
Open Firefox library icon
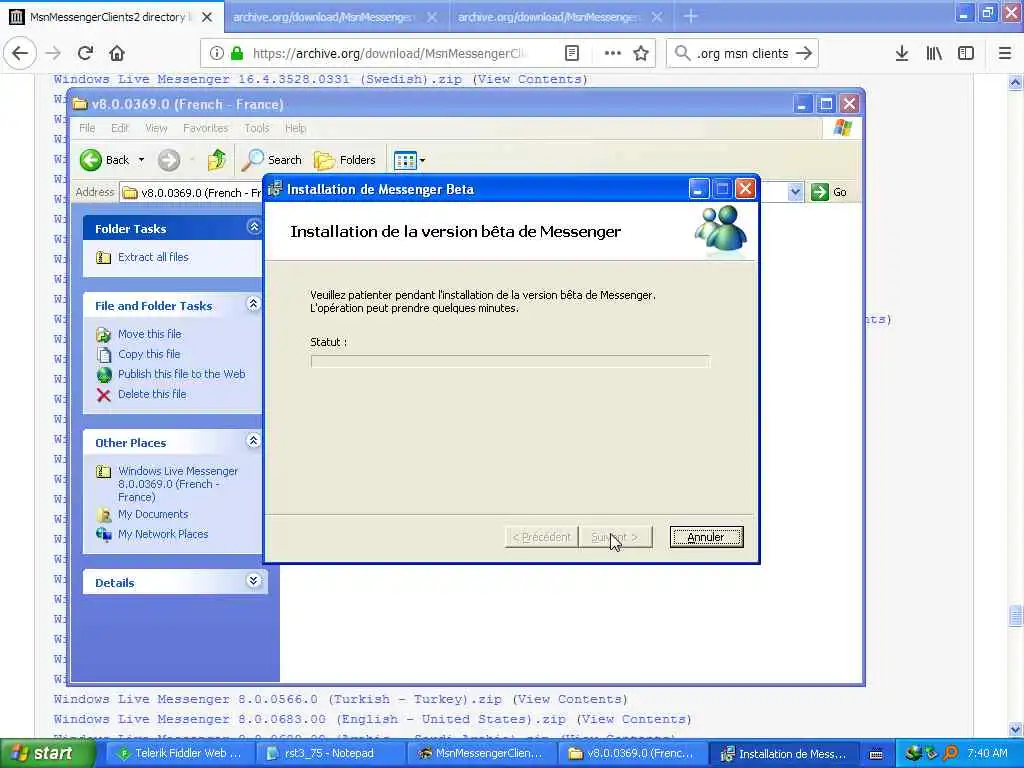coord(934,54)
